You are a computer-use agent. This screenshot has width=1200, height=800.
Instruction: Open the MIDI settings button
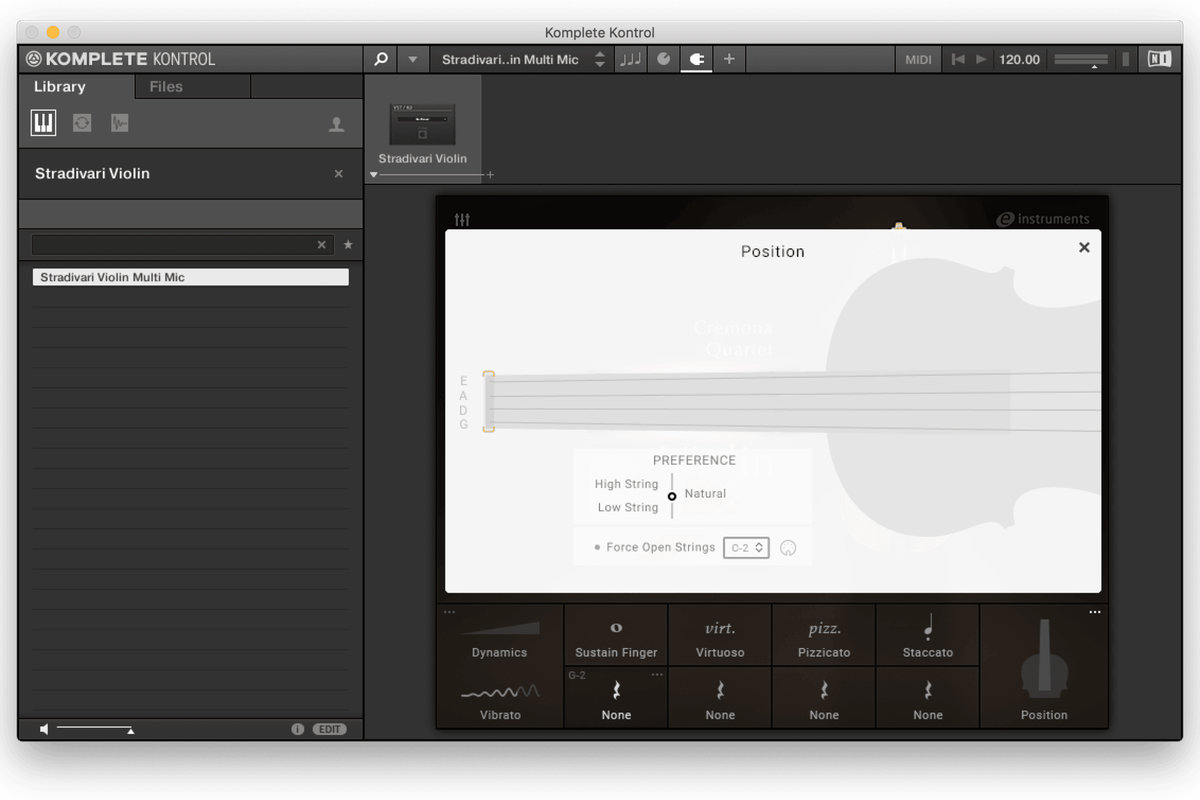pos(918,59)
